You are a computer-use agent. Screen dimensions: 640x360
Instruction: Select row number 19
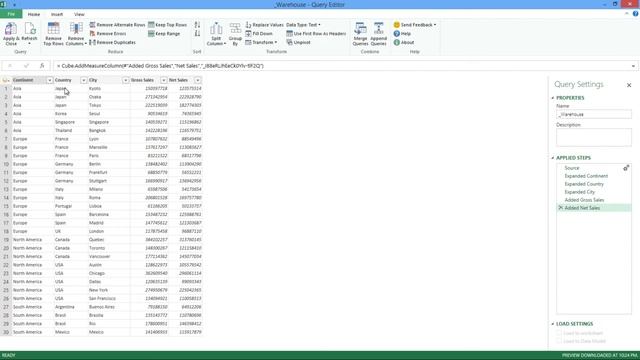6,240
